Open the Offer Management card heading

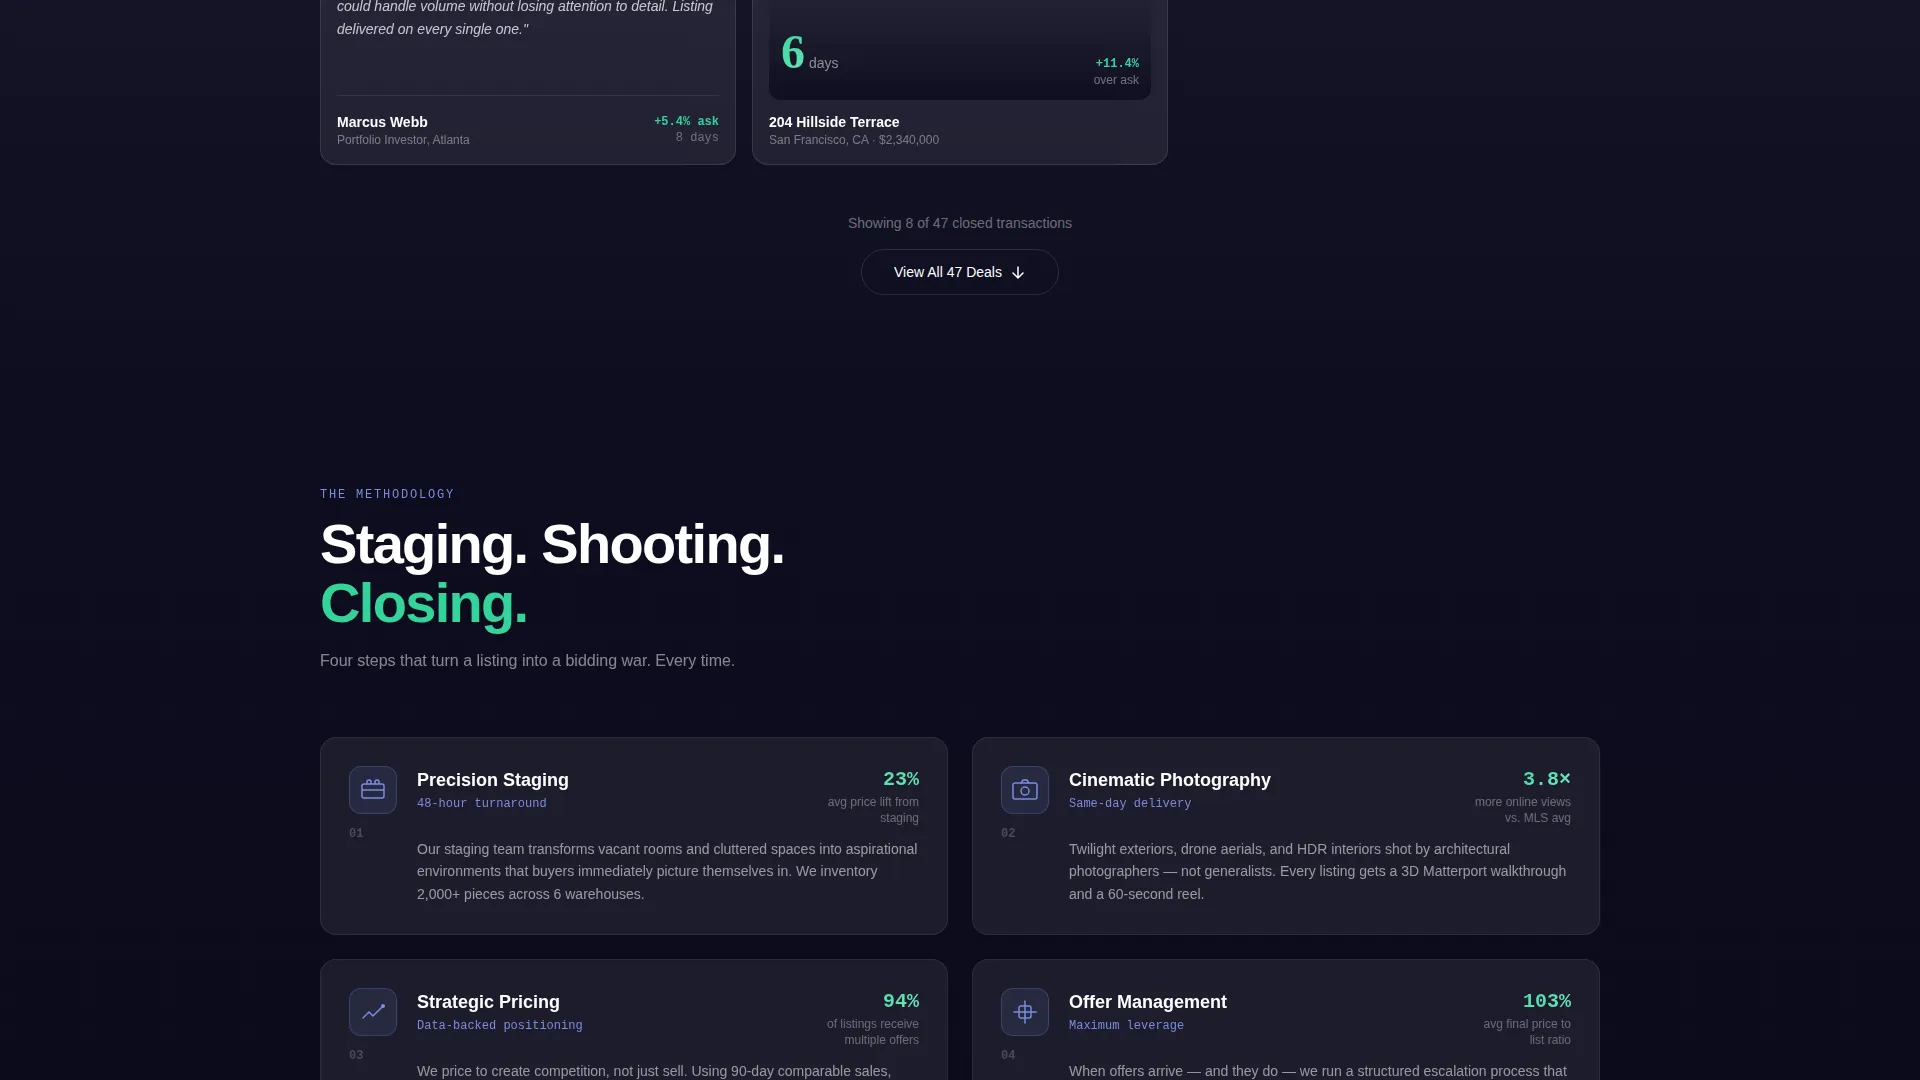click(x=1148, y=1002)
